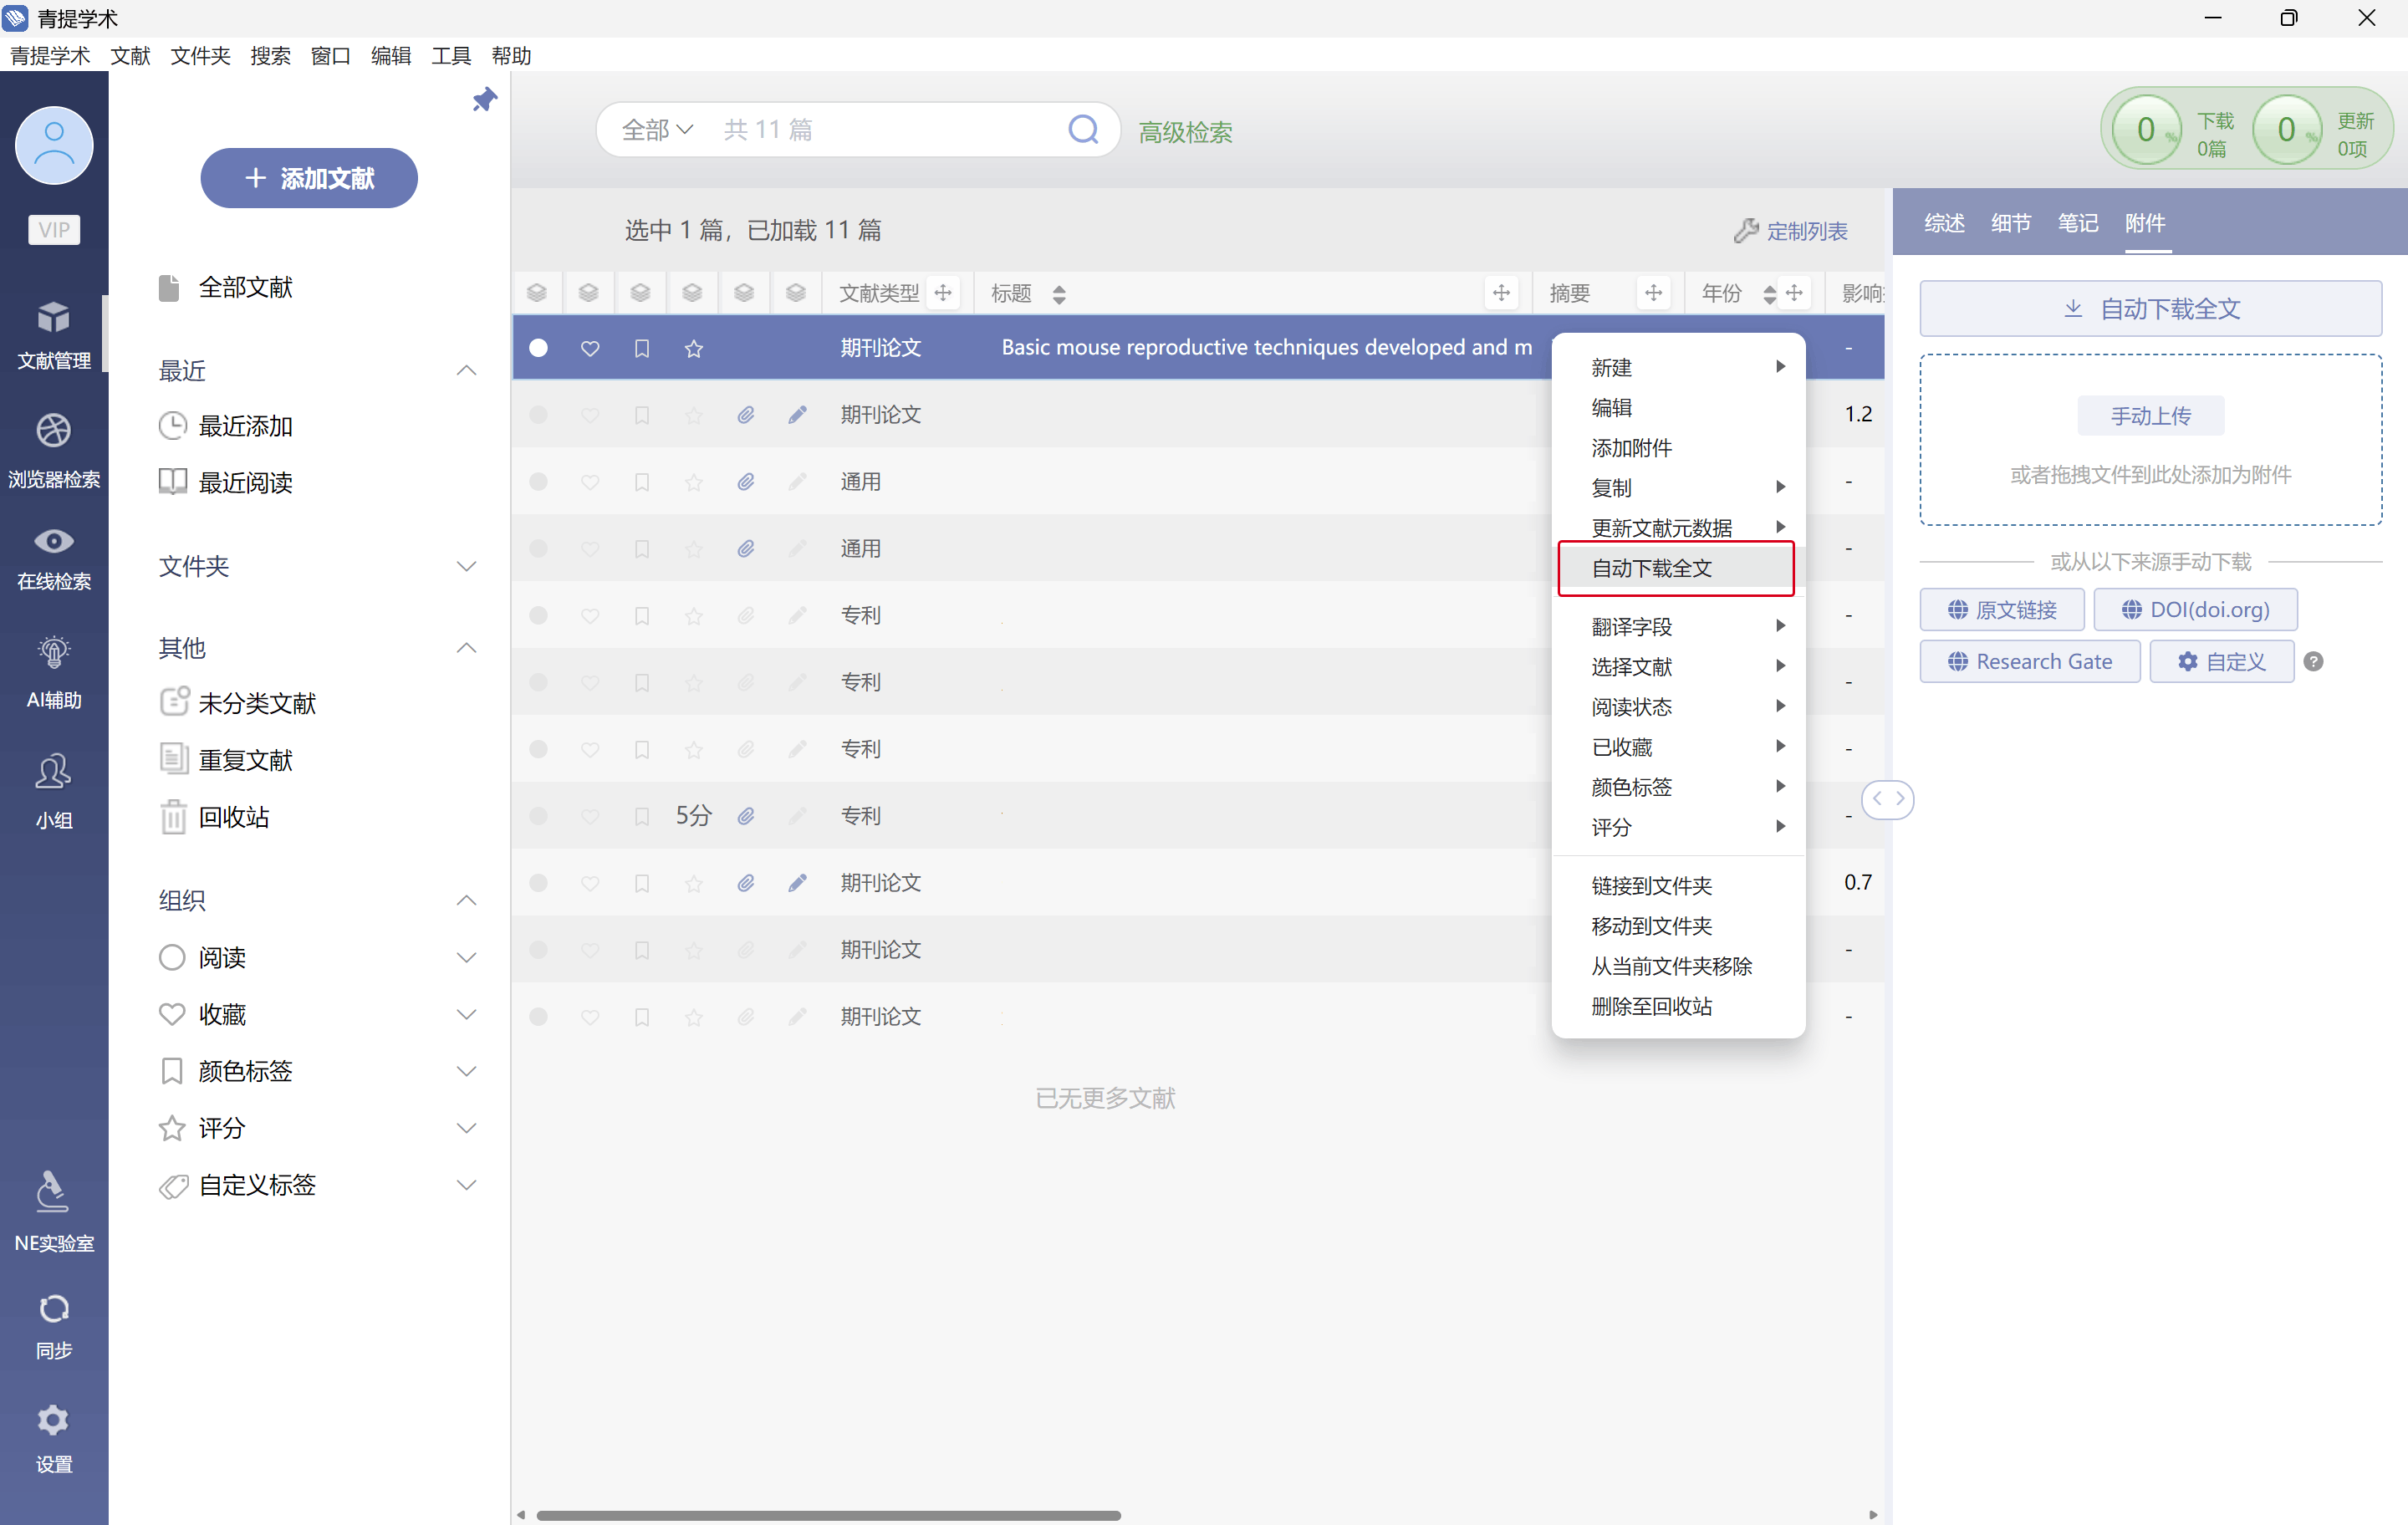The height and width of the screenshot is (1525, 2408).
Task: Select 自动下载全文 in the context menu
Action: [x=1652, y=568]
